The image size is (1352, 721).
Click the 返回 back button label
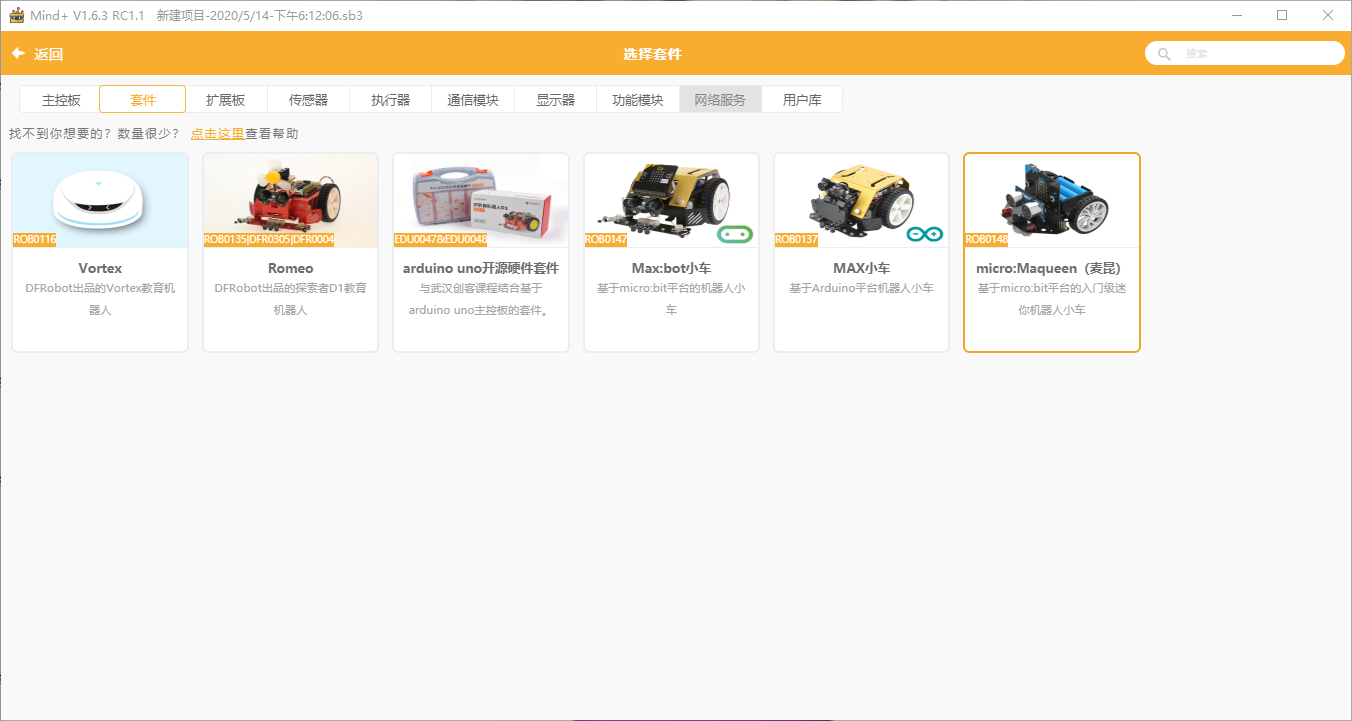(49, 54)
